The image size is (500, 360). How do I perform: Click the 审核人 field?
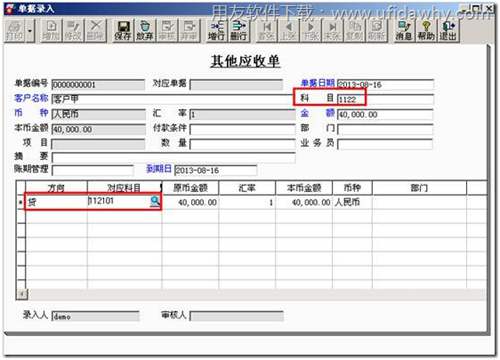point(237,316)
